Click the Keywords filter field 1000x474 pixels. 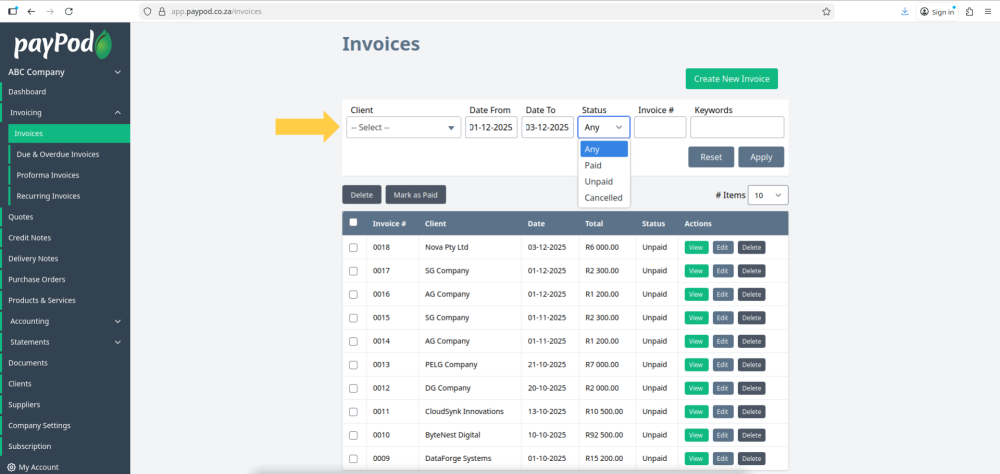coord(737,128)
